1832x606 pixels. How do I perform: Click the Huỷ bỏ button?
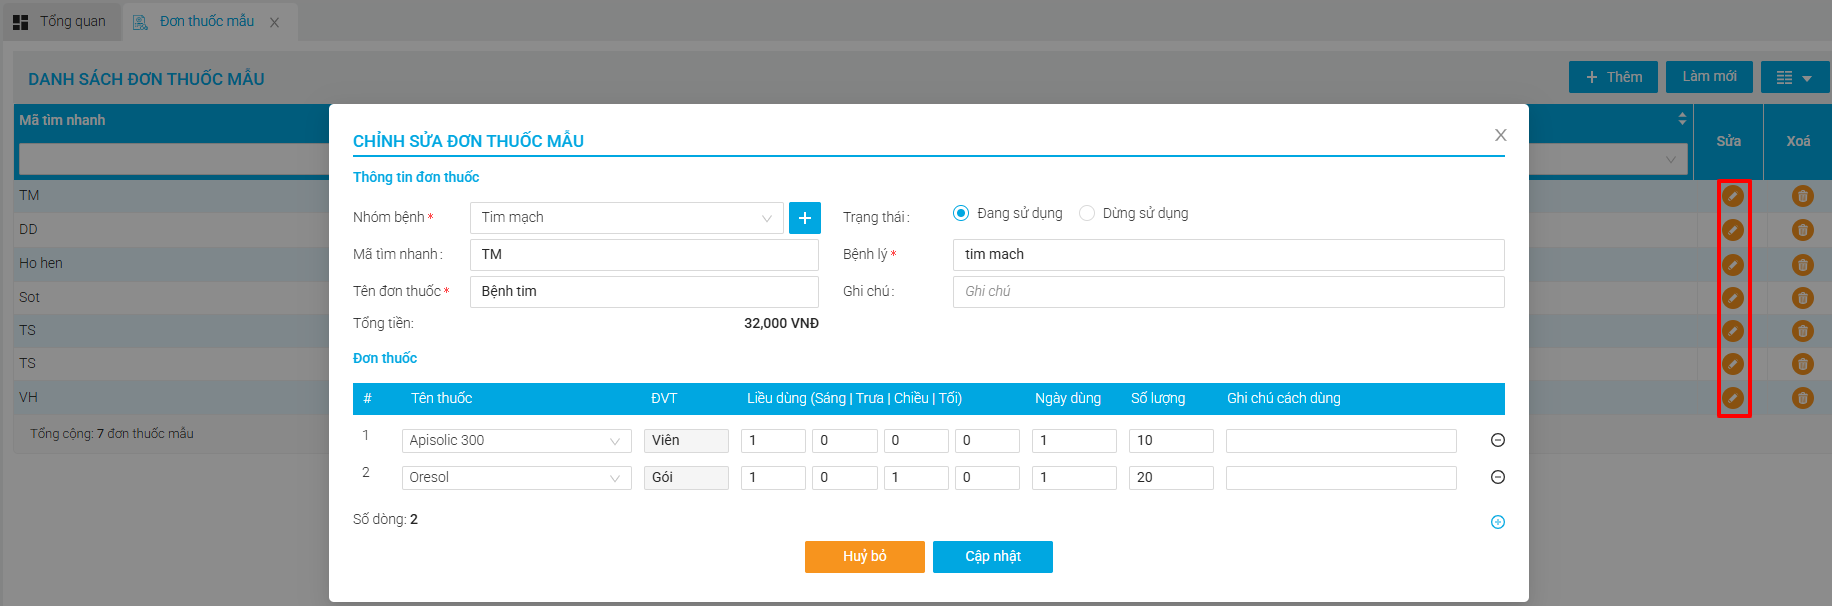click(x=865, y=557)
